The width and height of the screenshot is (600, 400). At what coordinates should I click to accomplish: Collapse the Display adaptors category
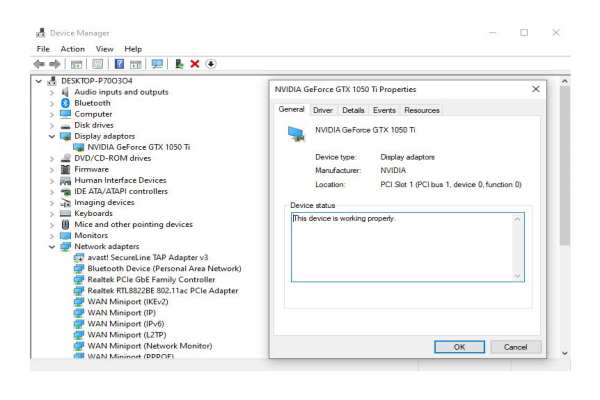pyautogui.click(x=52, y=136)
